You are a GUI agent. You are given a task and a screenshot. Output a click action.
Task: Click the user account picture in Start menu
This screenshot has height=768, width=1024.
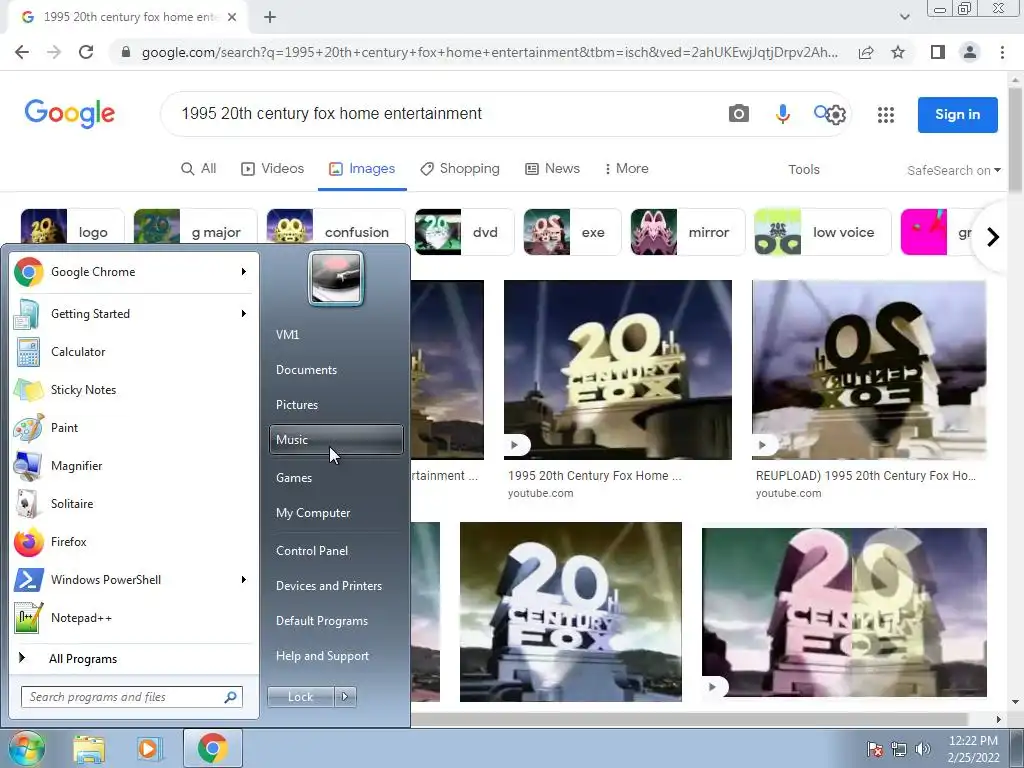click(x=336, y=278)
